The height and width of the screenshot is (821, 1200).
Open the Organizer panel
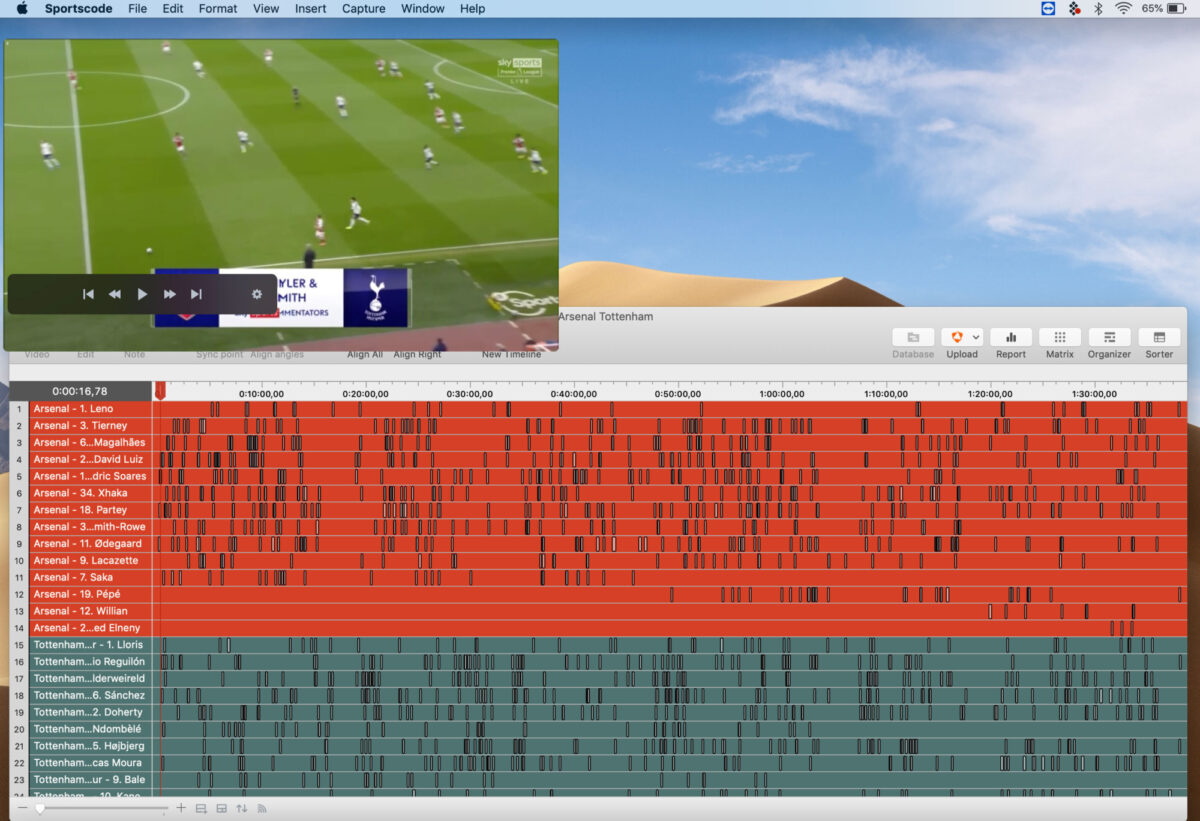[1109, 338]
